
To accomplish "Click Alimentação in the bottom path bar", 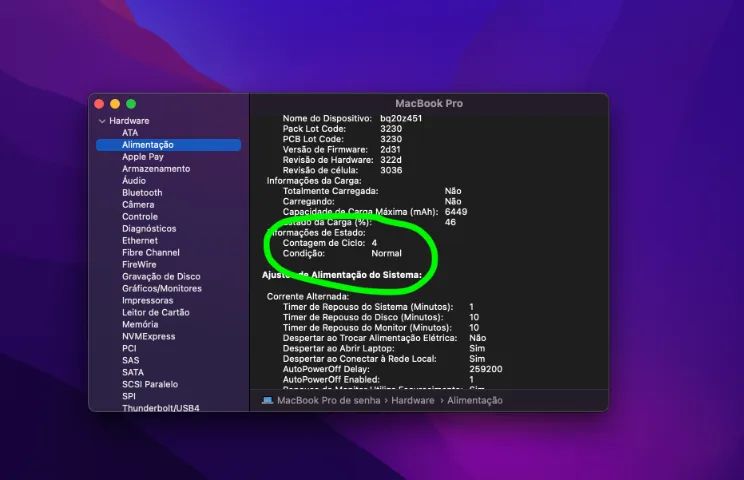I will [475, 400].
